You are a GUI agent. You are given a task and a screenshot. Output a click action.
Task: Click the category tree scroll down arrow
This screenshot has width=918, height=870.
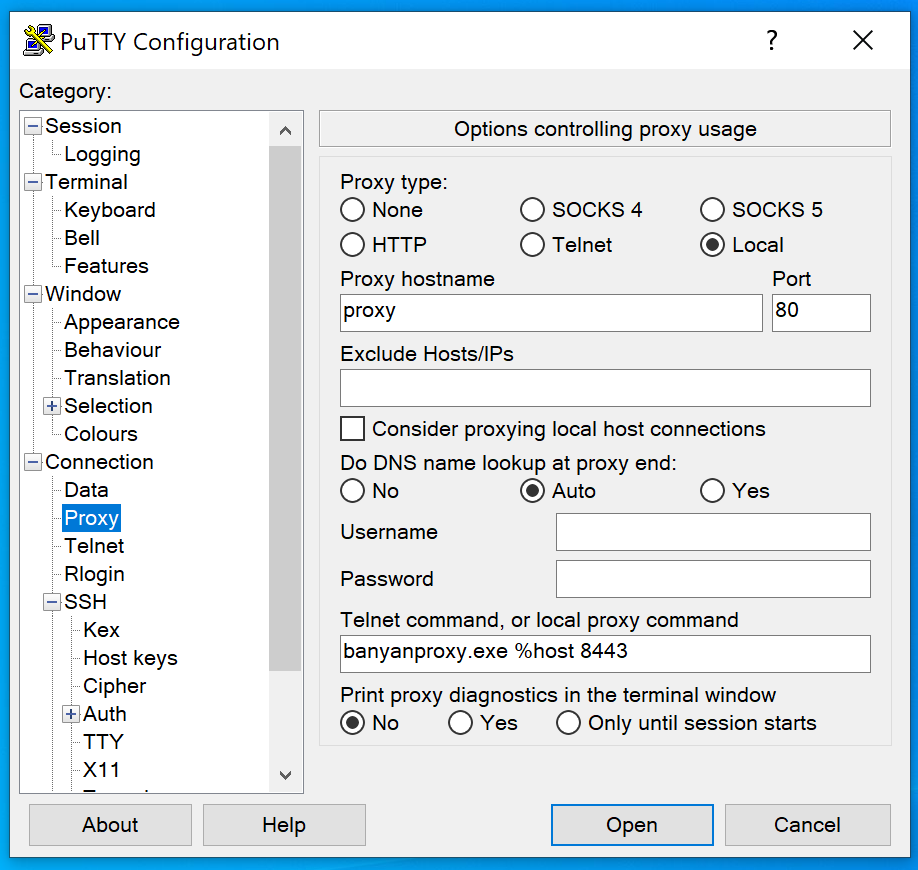pos(285,775)
